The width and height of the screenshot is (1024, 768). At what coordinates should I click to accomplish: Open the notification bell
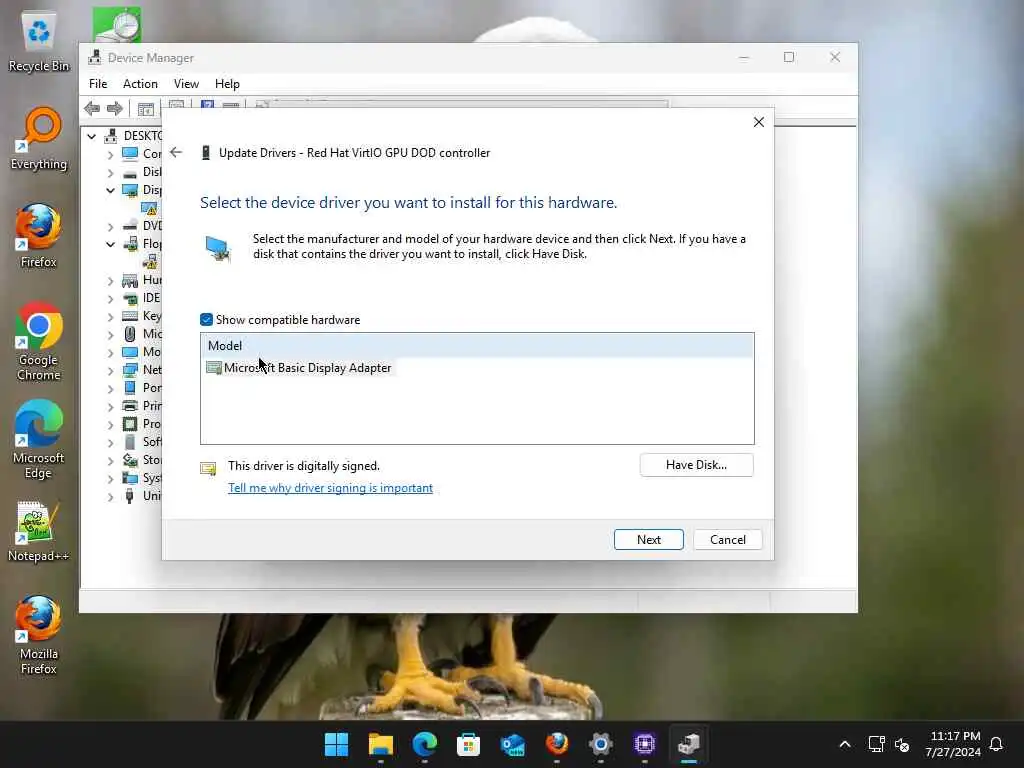[996, 744]
